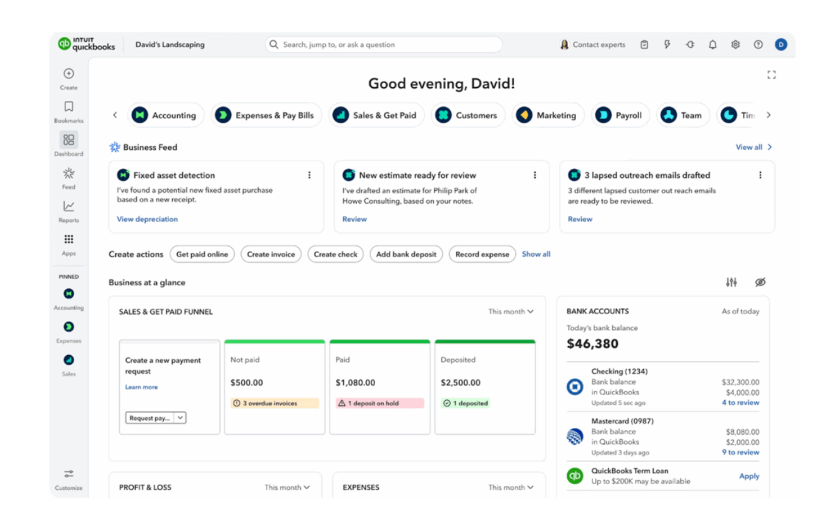Image resolution: width=822 pixels, height=532 pixels.
Task: Click View depreciation link
Action: [x=147, y=219]
